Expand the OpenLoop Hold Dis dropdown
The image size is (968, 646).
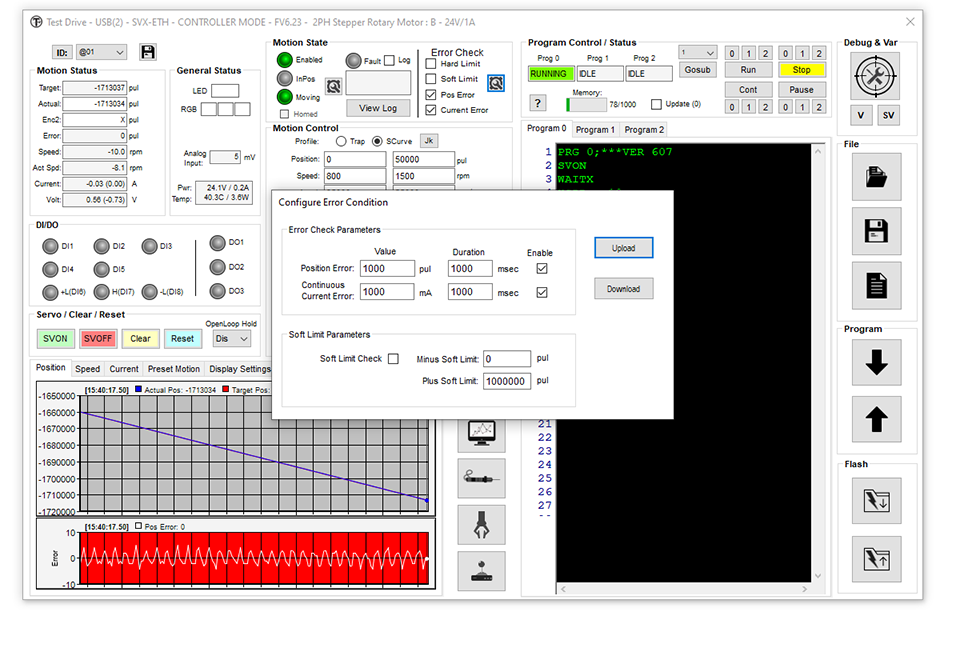pos(231,339)
